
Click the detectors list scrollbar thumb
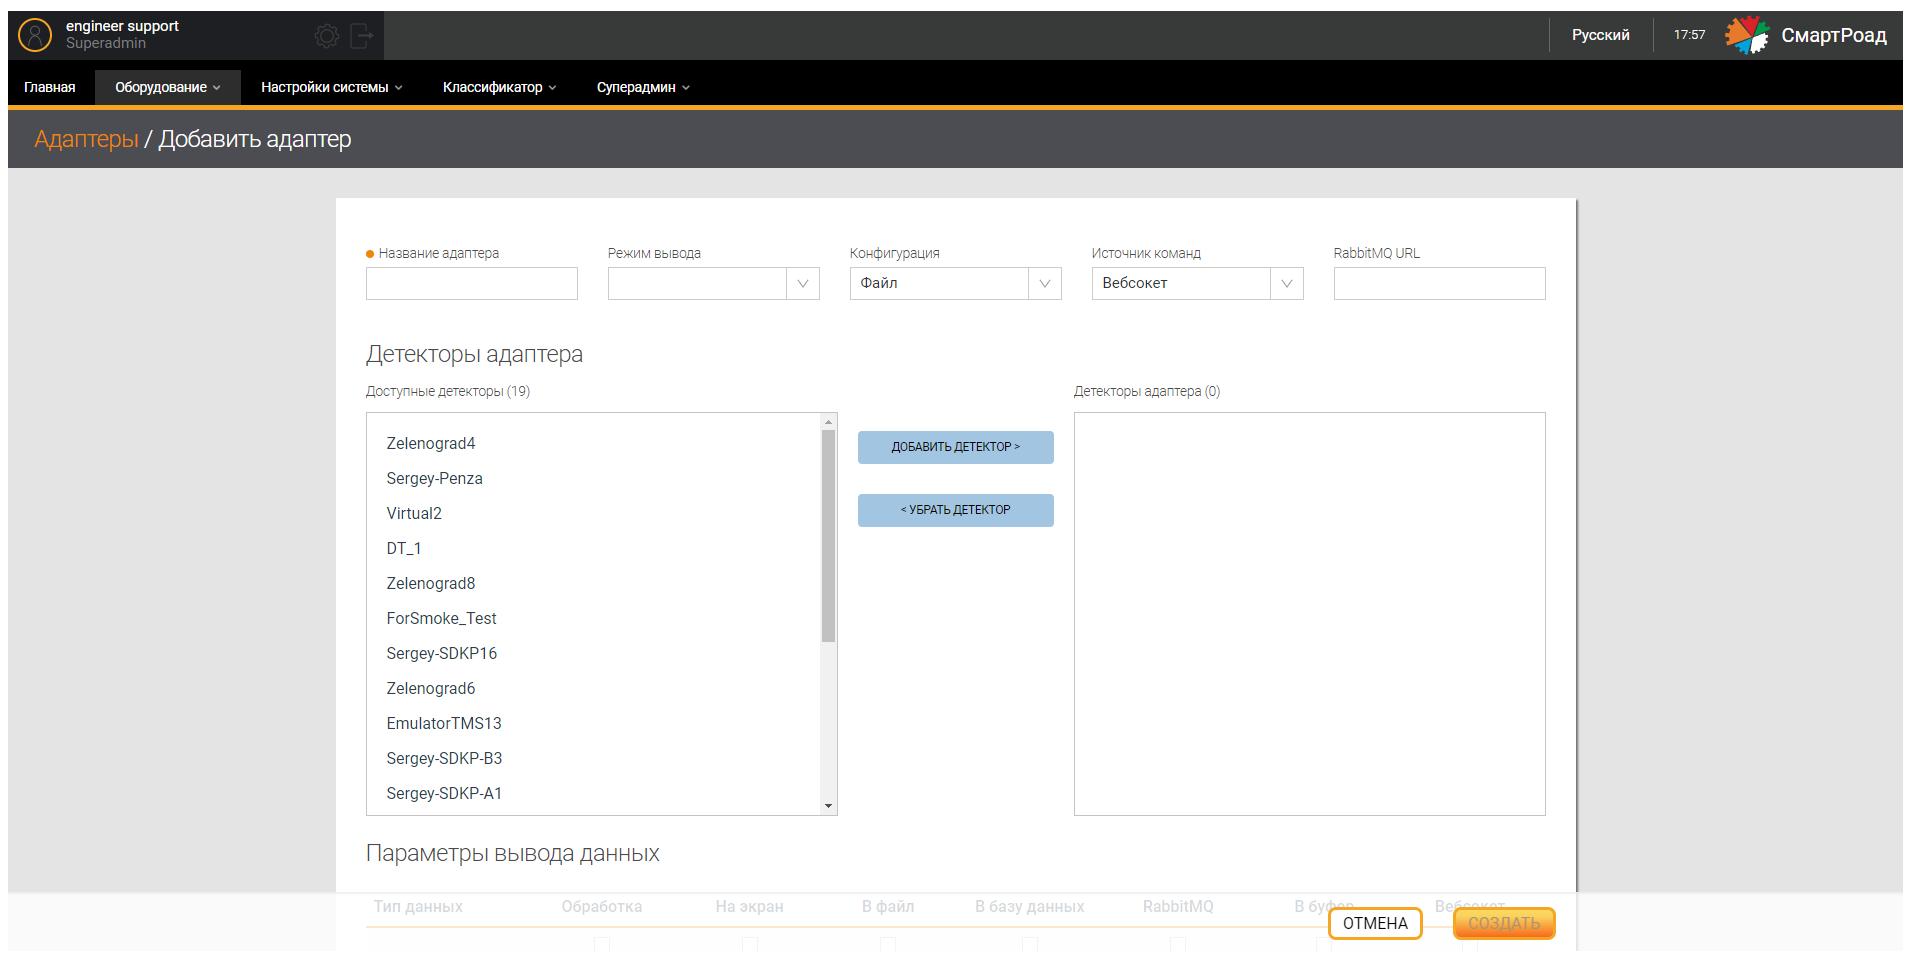tap(828, 536)
